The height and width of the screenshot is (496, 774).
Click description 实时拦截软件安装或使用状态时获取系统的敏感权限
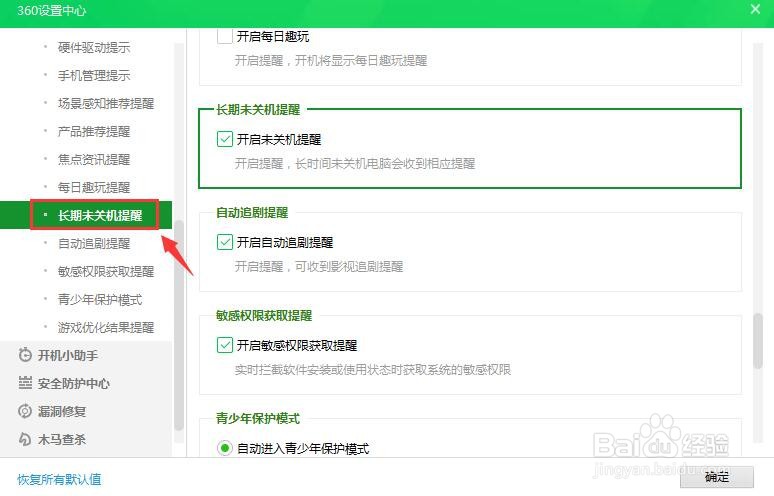point(373,370)
